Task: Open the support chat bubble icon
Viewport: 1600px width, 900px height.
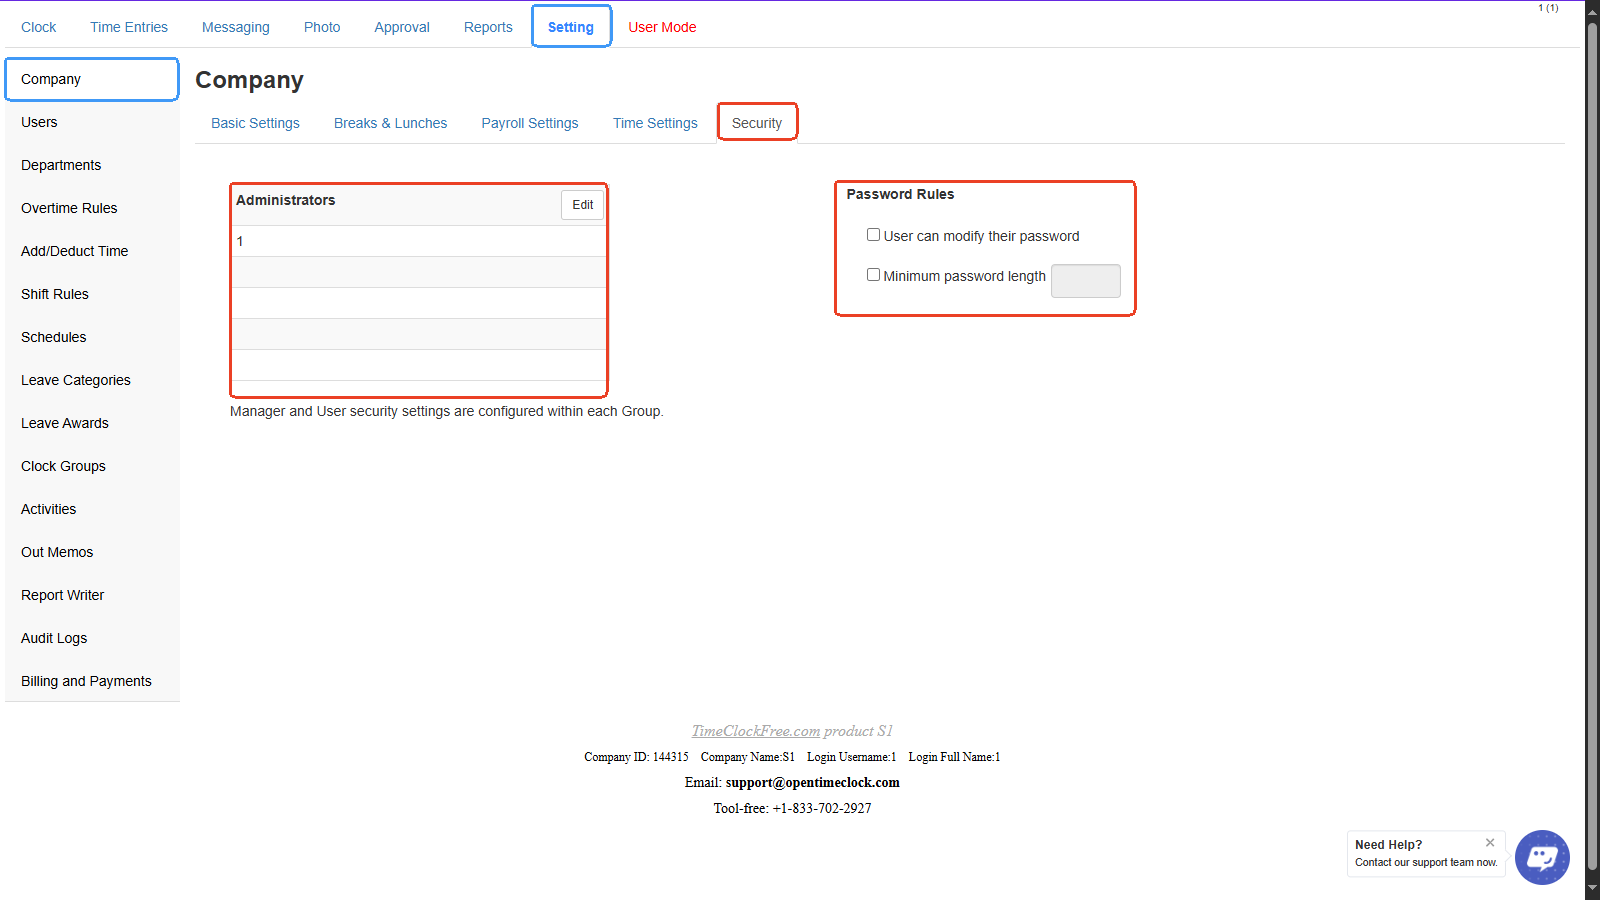Action: click(x=1541, y=857)
